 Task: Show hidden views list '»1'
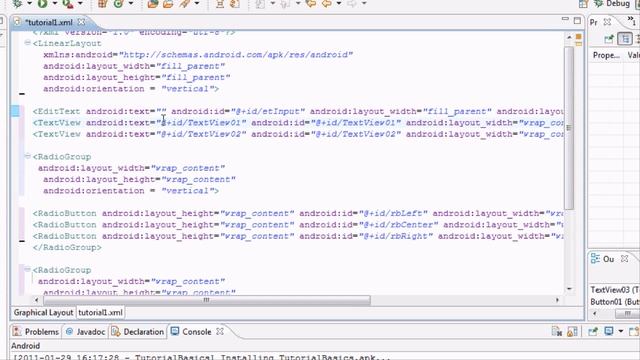pyautogui.click(x=632, y=21)
